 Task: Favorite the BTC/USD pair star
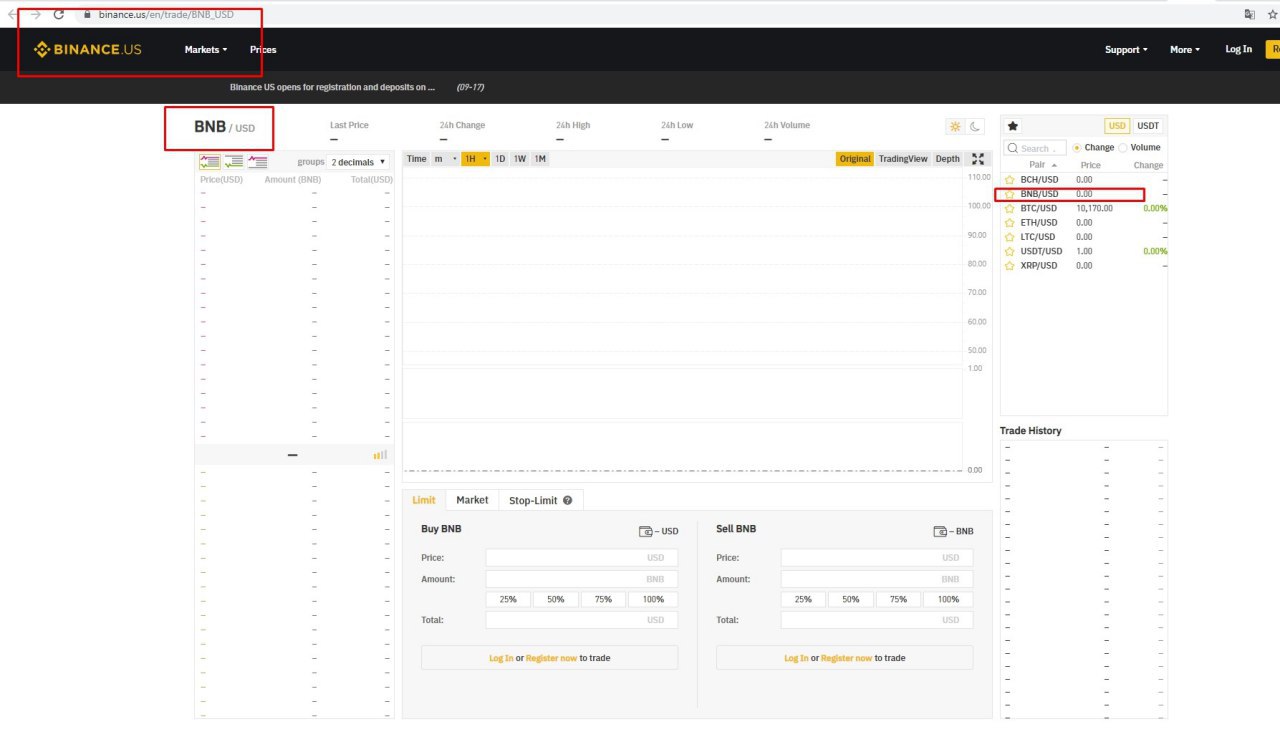tap(1010, 208)
